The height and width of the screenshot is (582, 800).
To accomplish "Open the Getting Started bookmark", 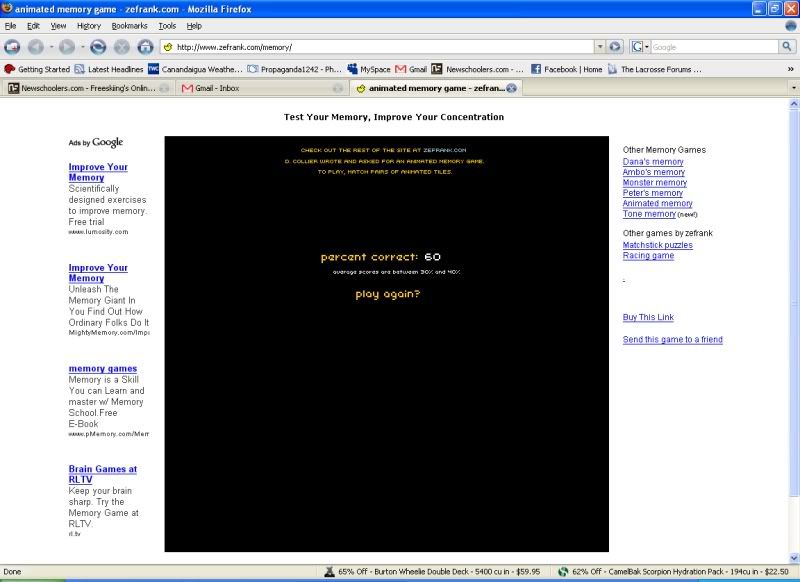I will tap(37, 69).
